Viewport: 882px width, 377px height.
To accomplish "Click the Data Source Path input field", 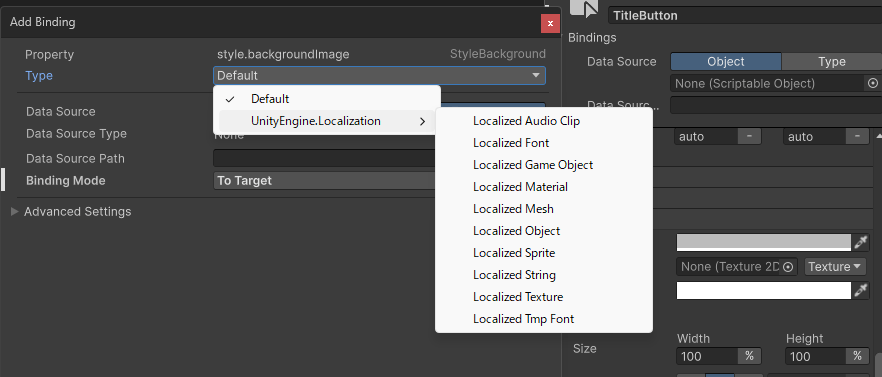I will click(x=325, y=158).
